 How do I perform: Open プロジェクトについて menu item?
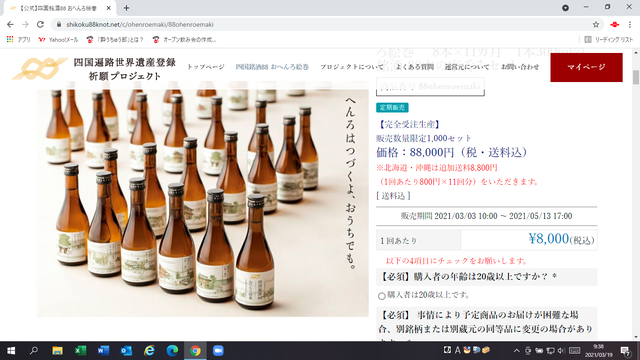(351, 67)
